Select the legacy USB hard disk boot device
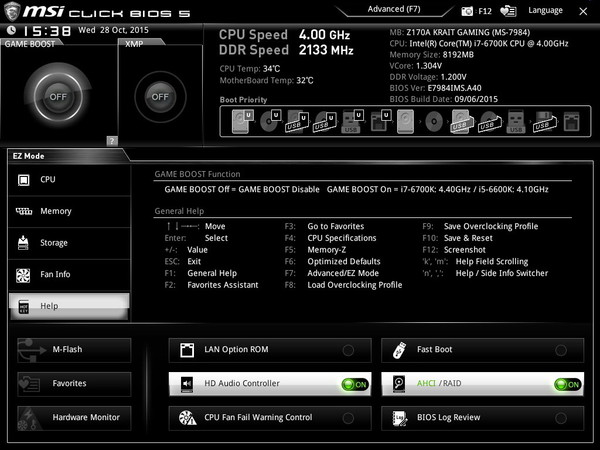Image resolution: width=600 pixels, height=450 pixels. click(x=461, y=121)
